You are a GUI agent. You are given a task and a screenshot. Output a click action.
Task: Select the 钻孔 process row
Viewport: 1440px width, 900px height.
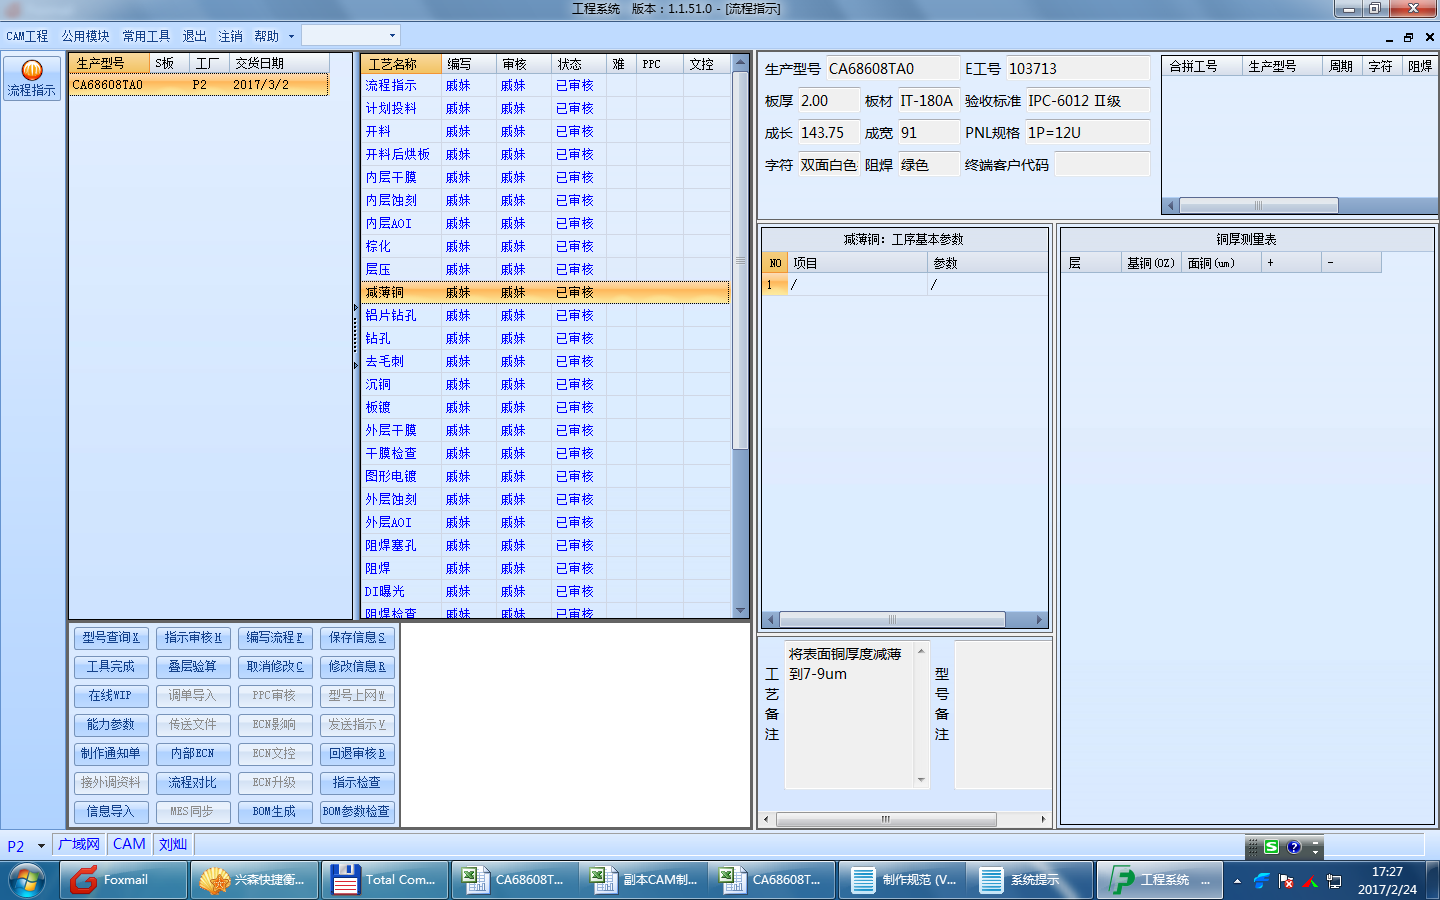(545, 339)
